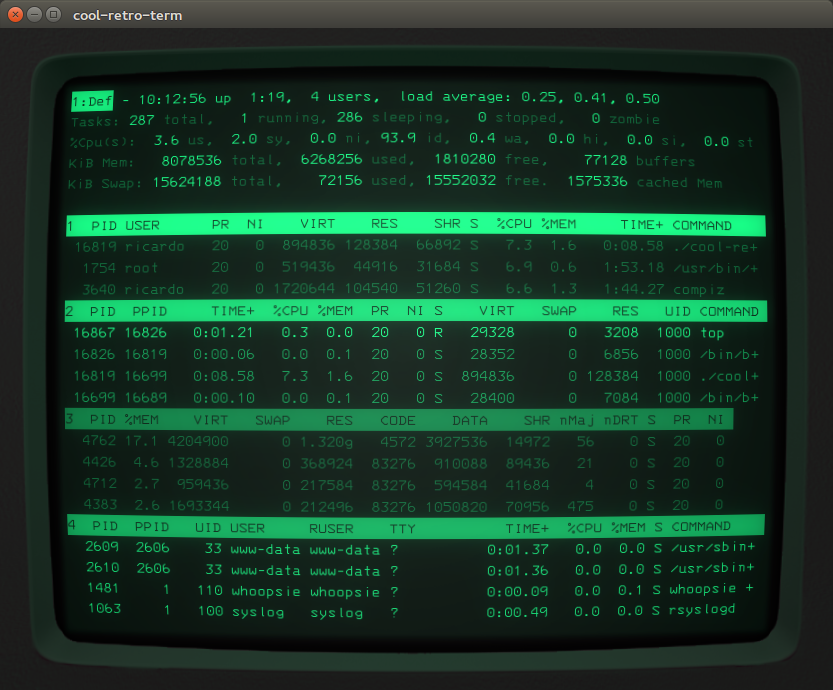
Task: Select the highlighted 1:Def field group label
Action: [92, 100]
